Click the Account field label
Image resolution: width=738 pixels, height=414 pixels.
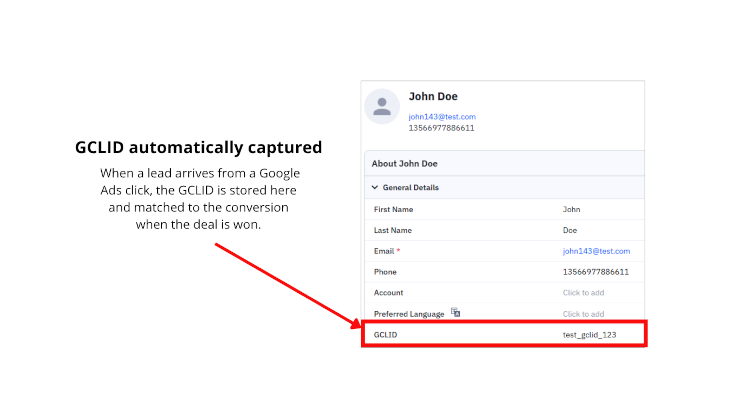[388, 293]
